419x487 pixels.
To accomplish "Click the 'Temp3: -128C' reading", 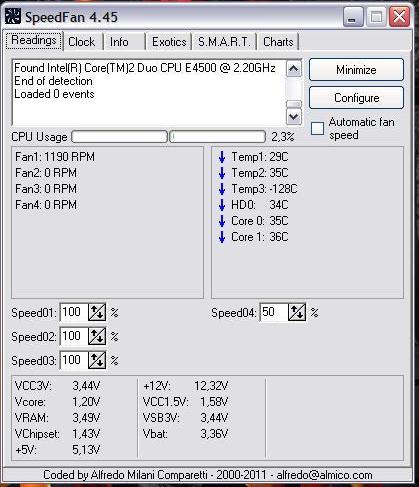I will coord(264,189).
